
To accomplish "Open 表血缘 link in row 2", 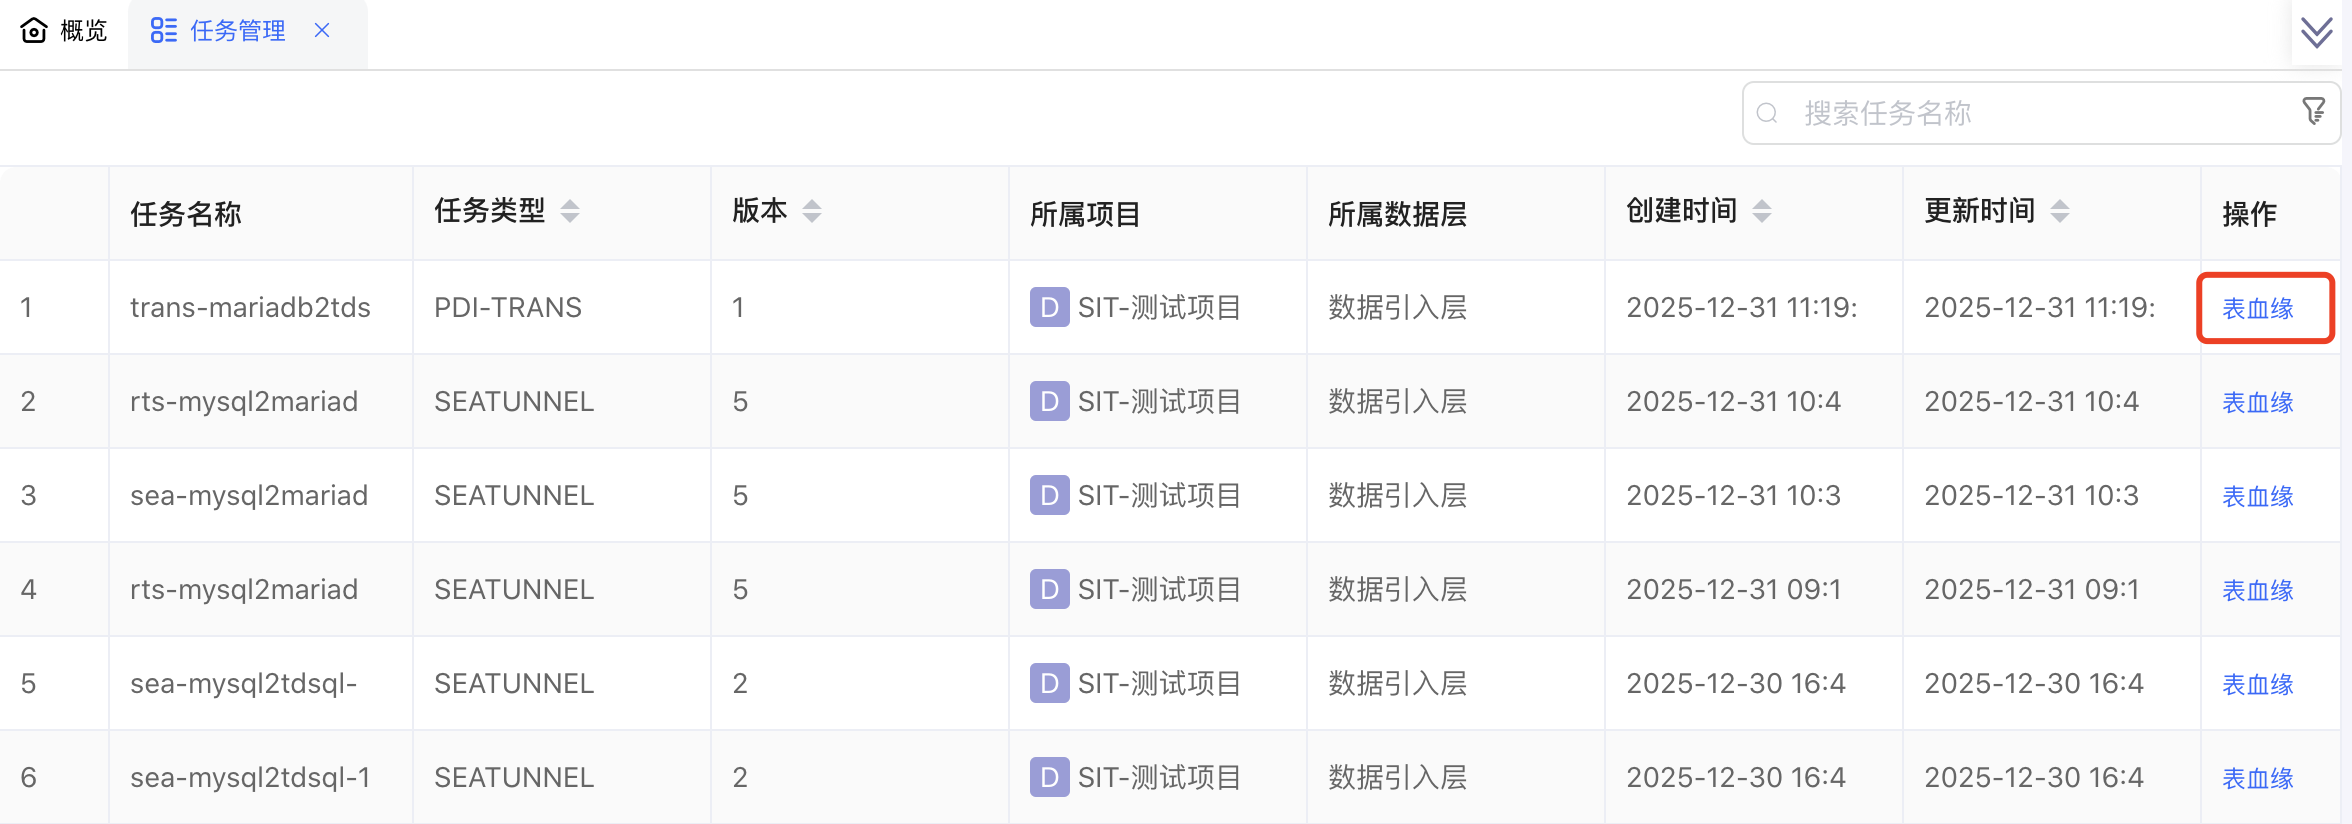I will [2257, 403].
